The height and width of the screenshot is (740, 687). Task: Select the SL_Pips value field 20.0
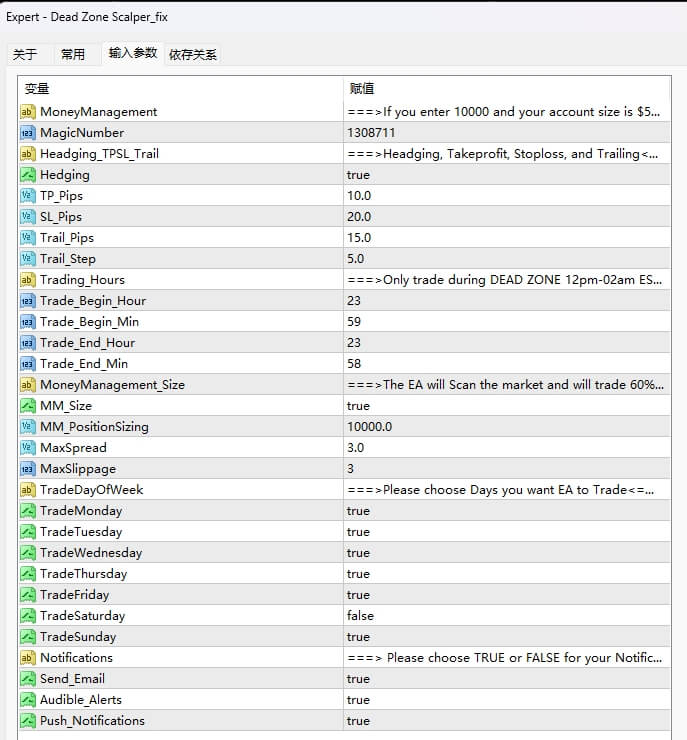pyautogui.click(x=359, y=217)
